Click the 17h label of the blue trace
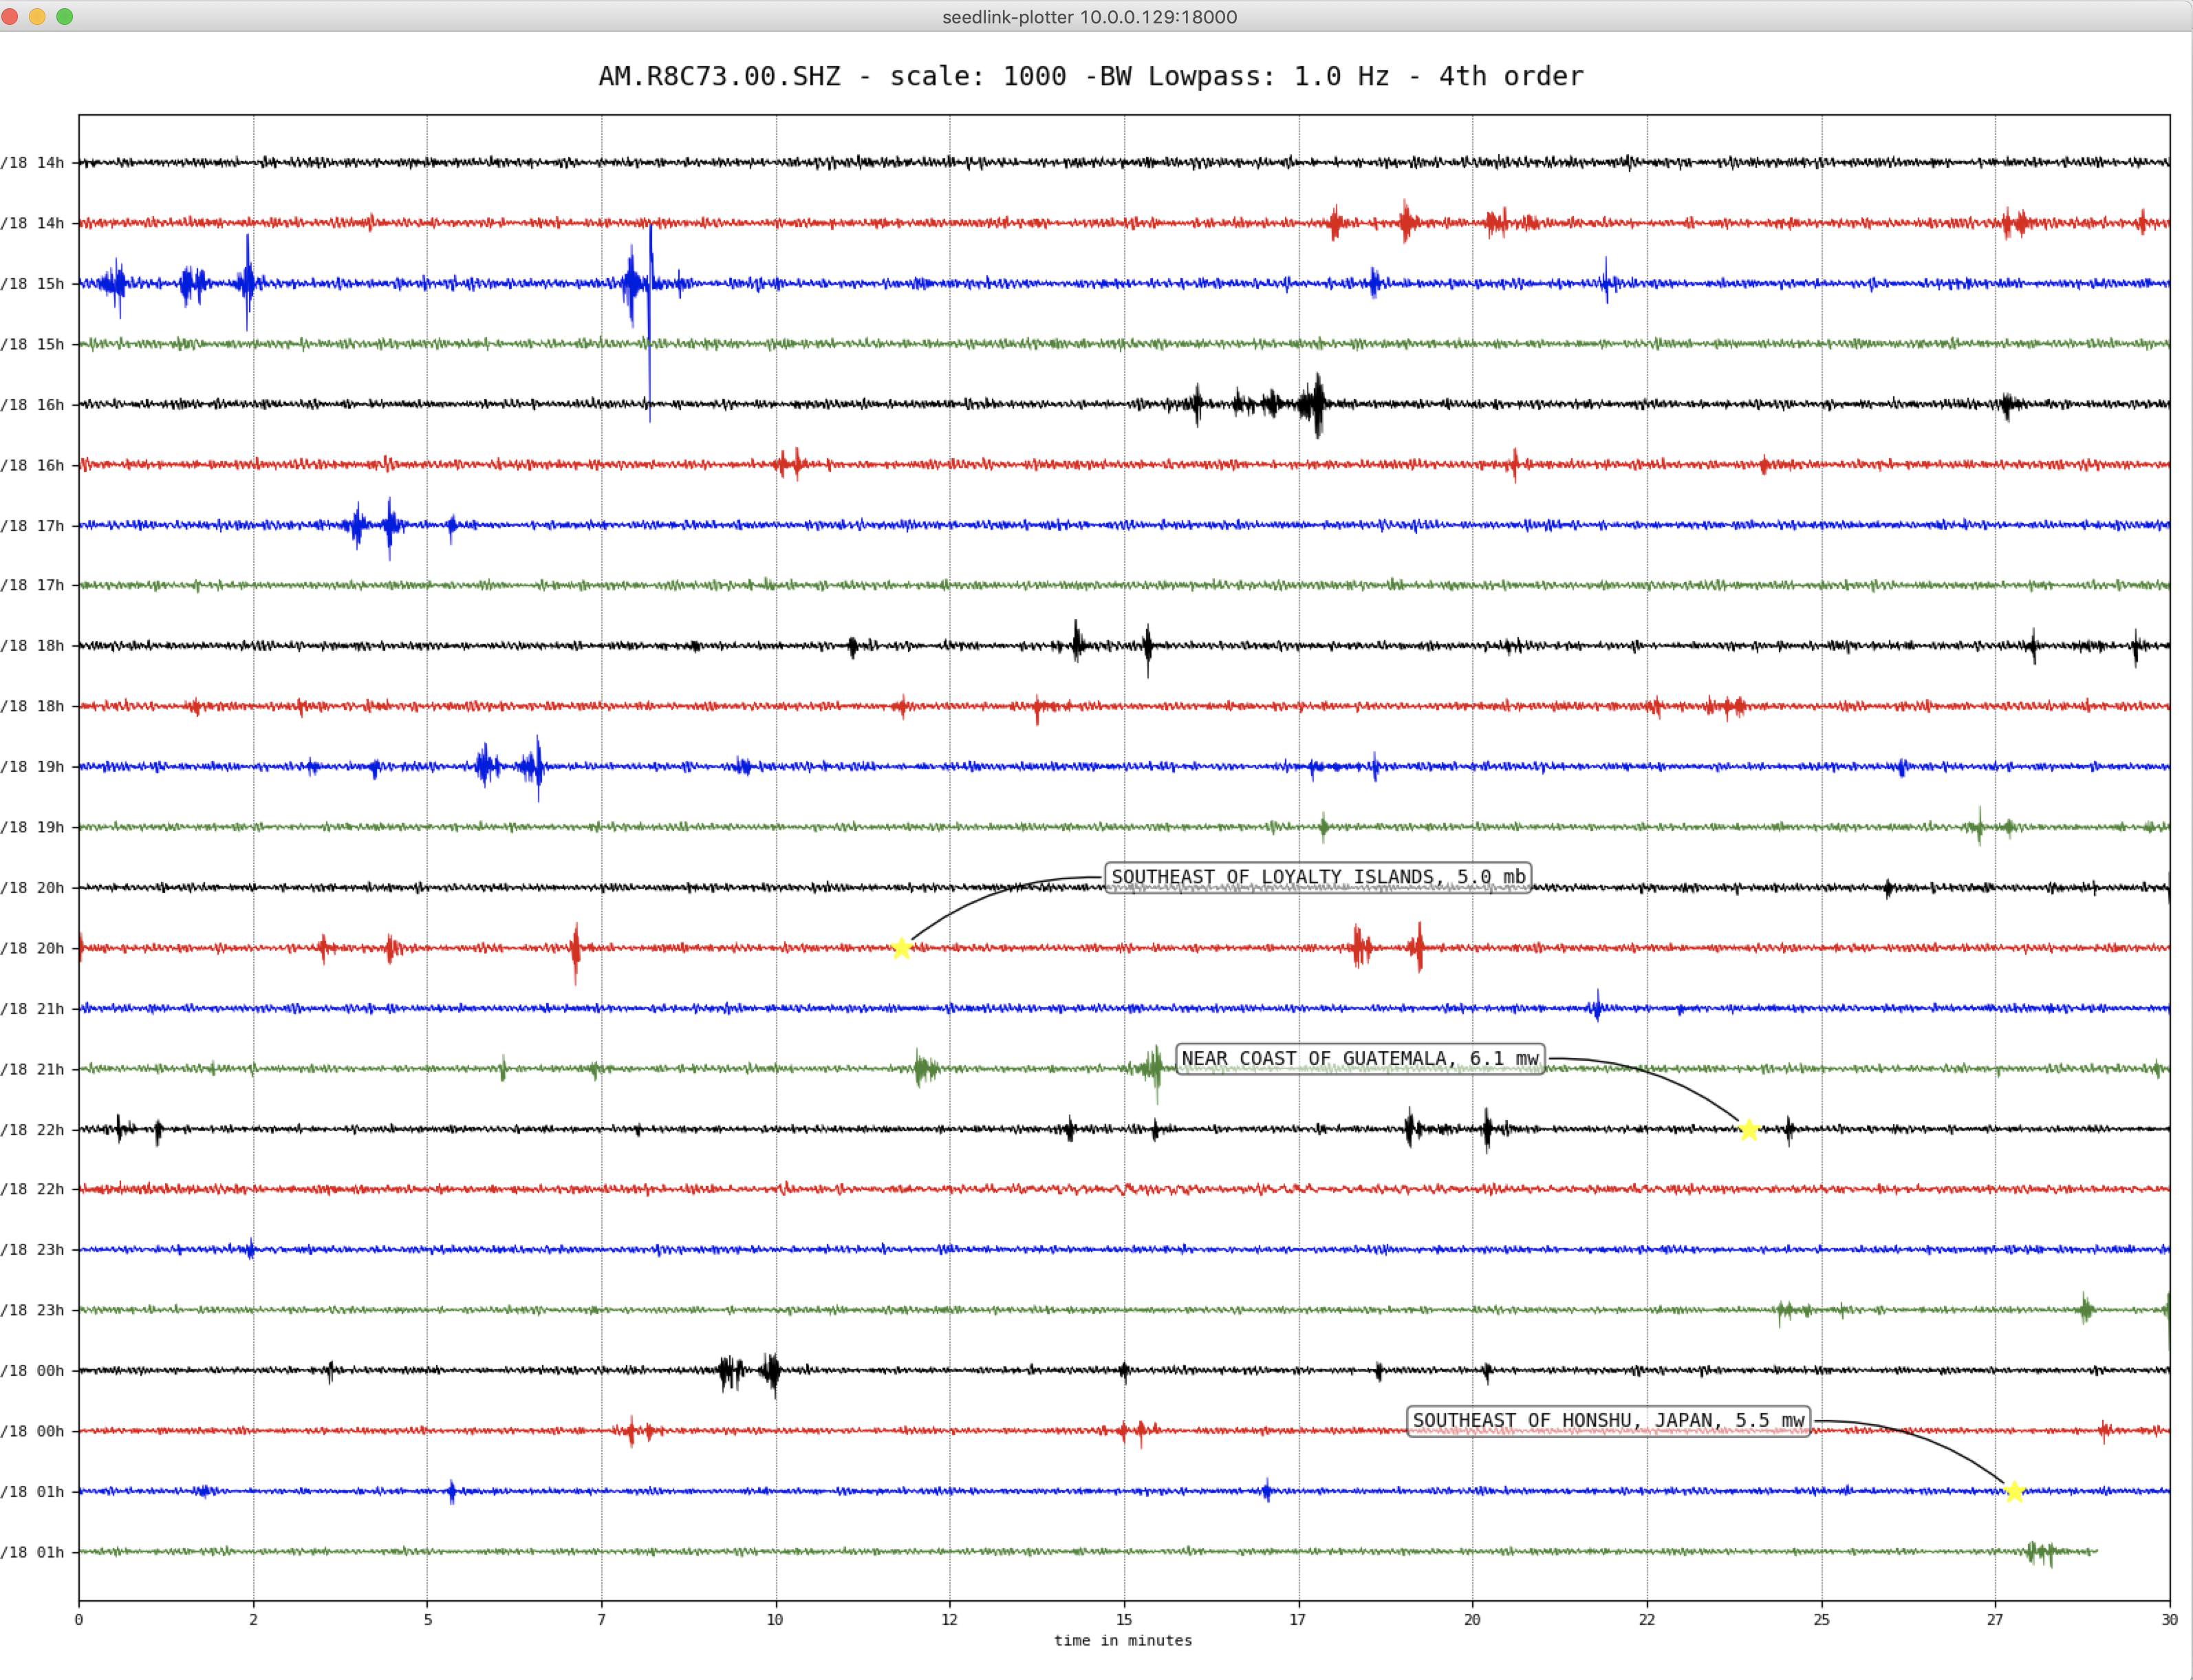This screenshot has width=2193, height=1680. [x=32, y=525]
